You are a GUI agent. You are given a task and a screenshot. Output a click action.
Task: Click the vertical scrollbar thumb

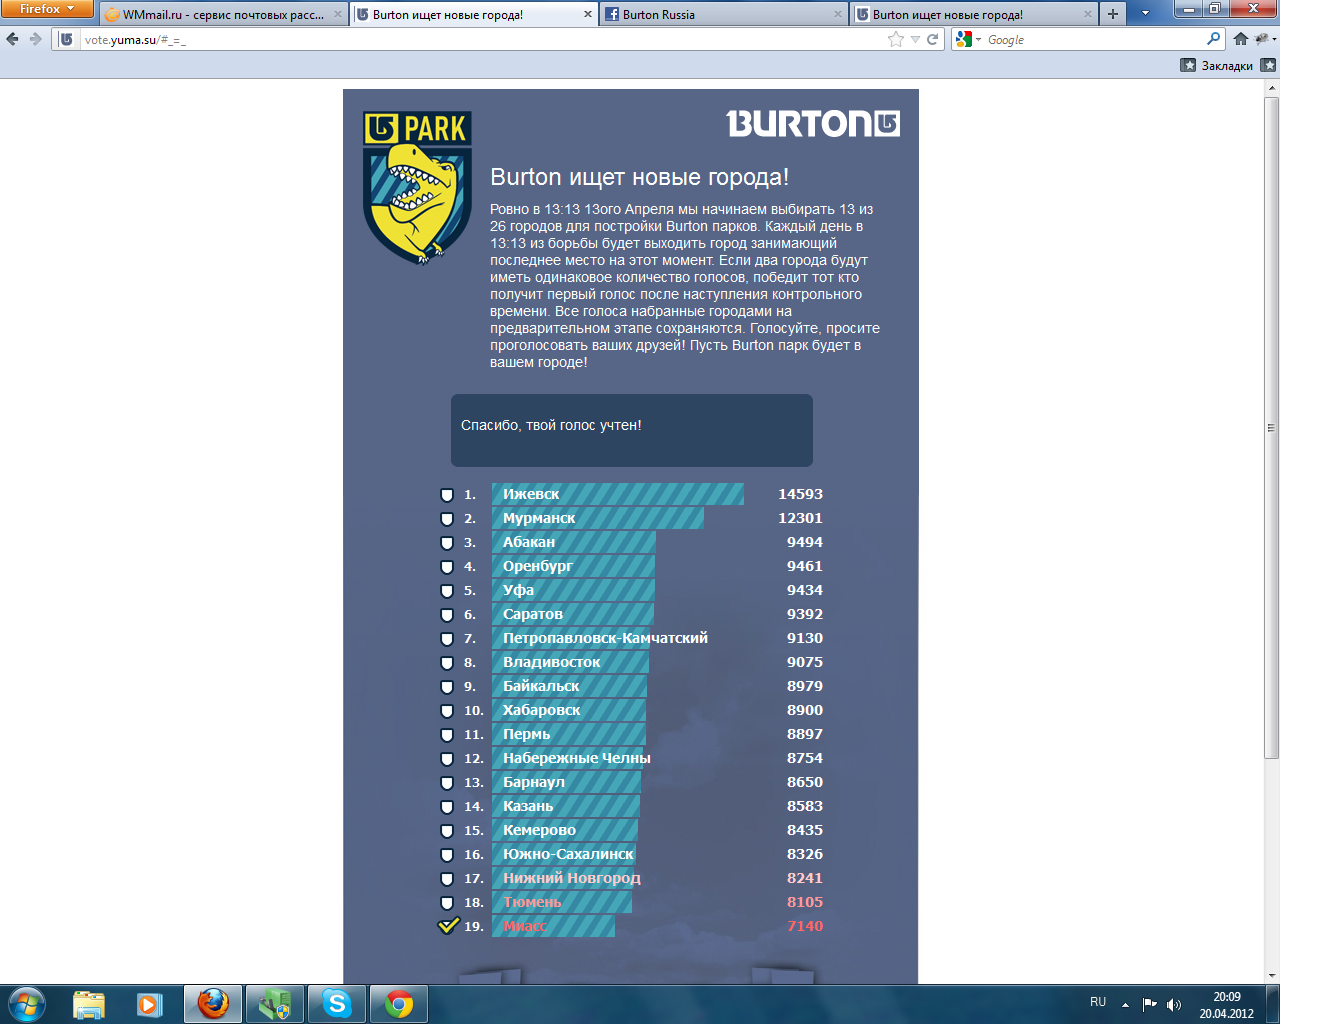click(1272, 427)
